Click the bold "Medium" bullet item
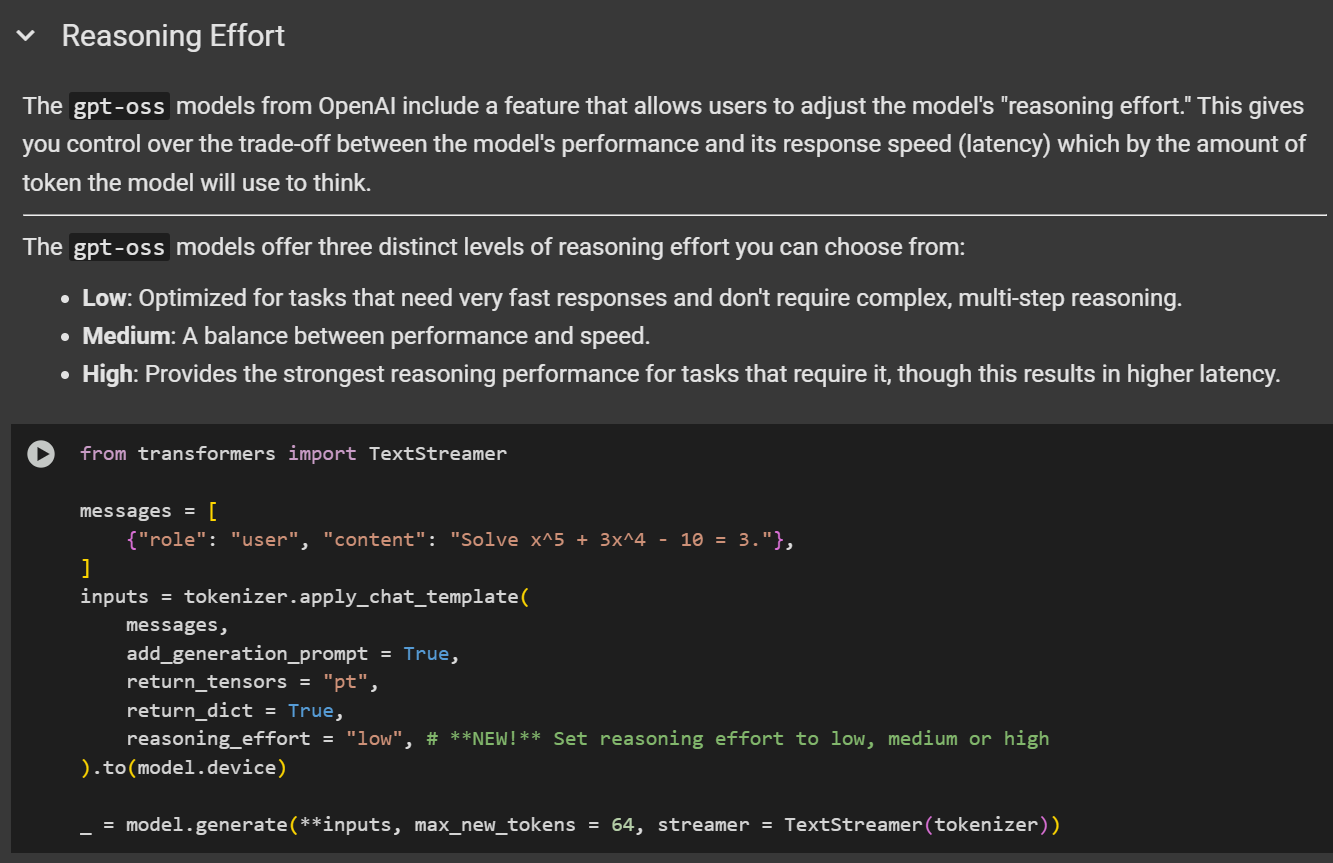Image resolution: width=1333 pixels, height=863 pixels. point(126,336)
